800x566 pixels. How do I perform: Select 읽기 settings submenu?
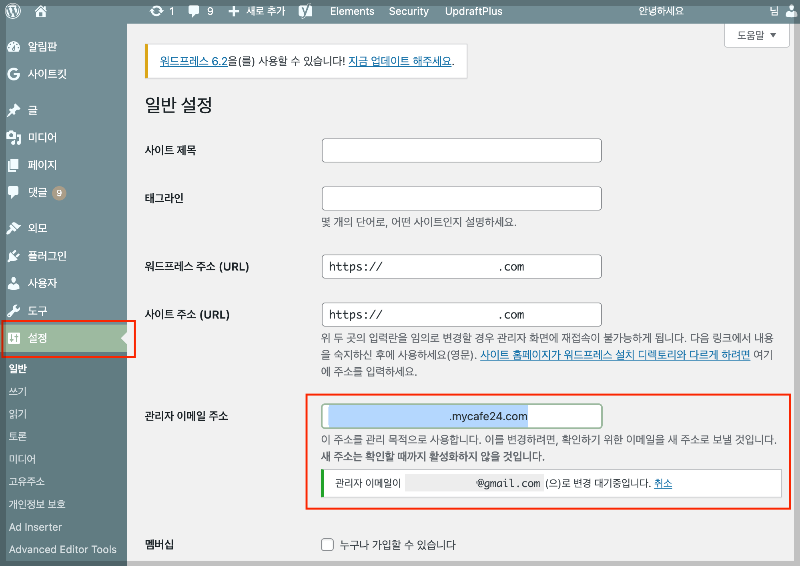18,414
